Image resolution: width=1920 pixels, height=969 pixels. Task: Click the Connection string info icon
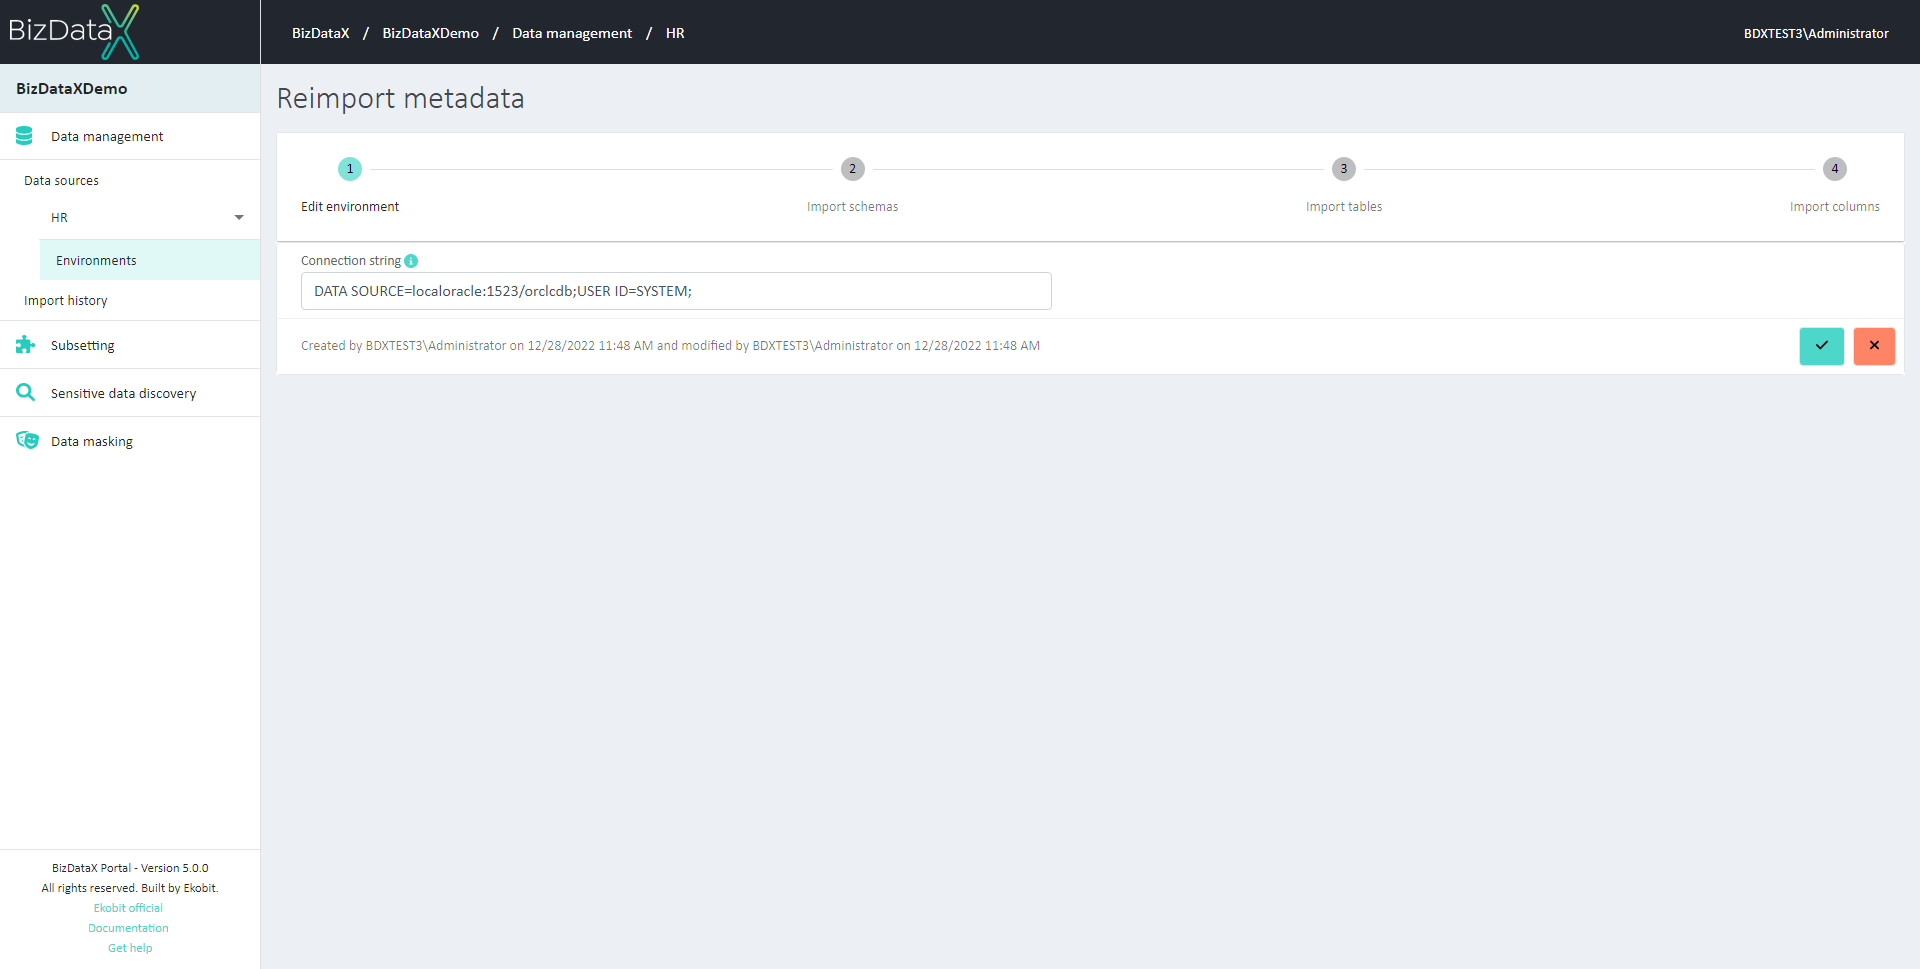411,261
